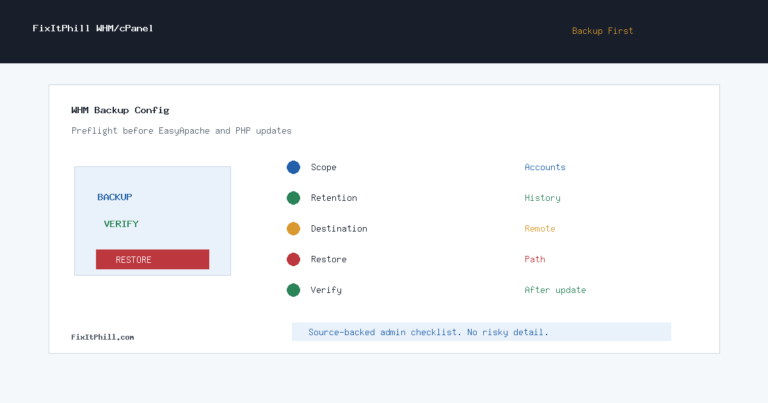Screen dimensions: 768x403
Task: Click the Preflight before EasyApache subtitle
Action: (x=181, y=131)
